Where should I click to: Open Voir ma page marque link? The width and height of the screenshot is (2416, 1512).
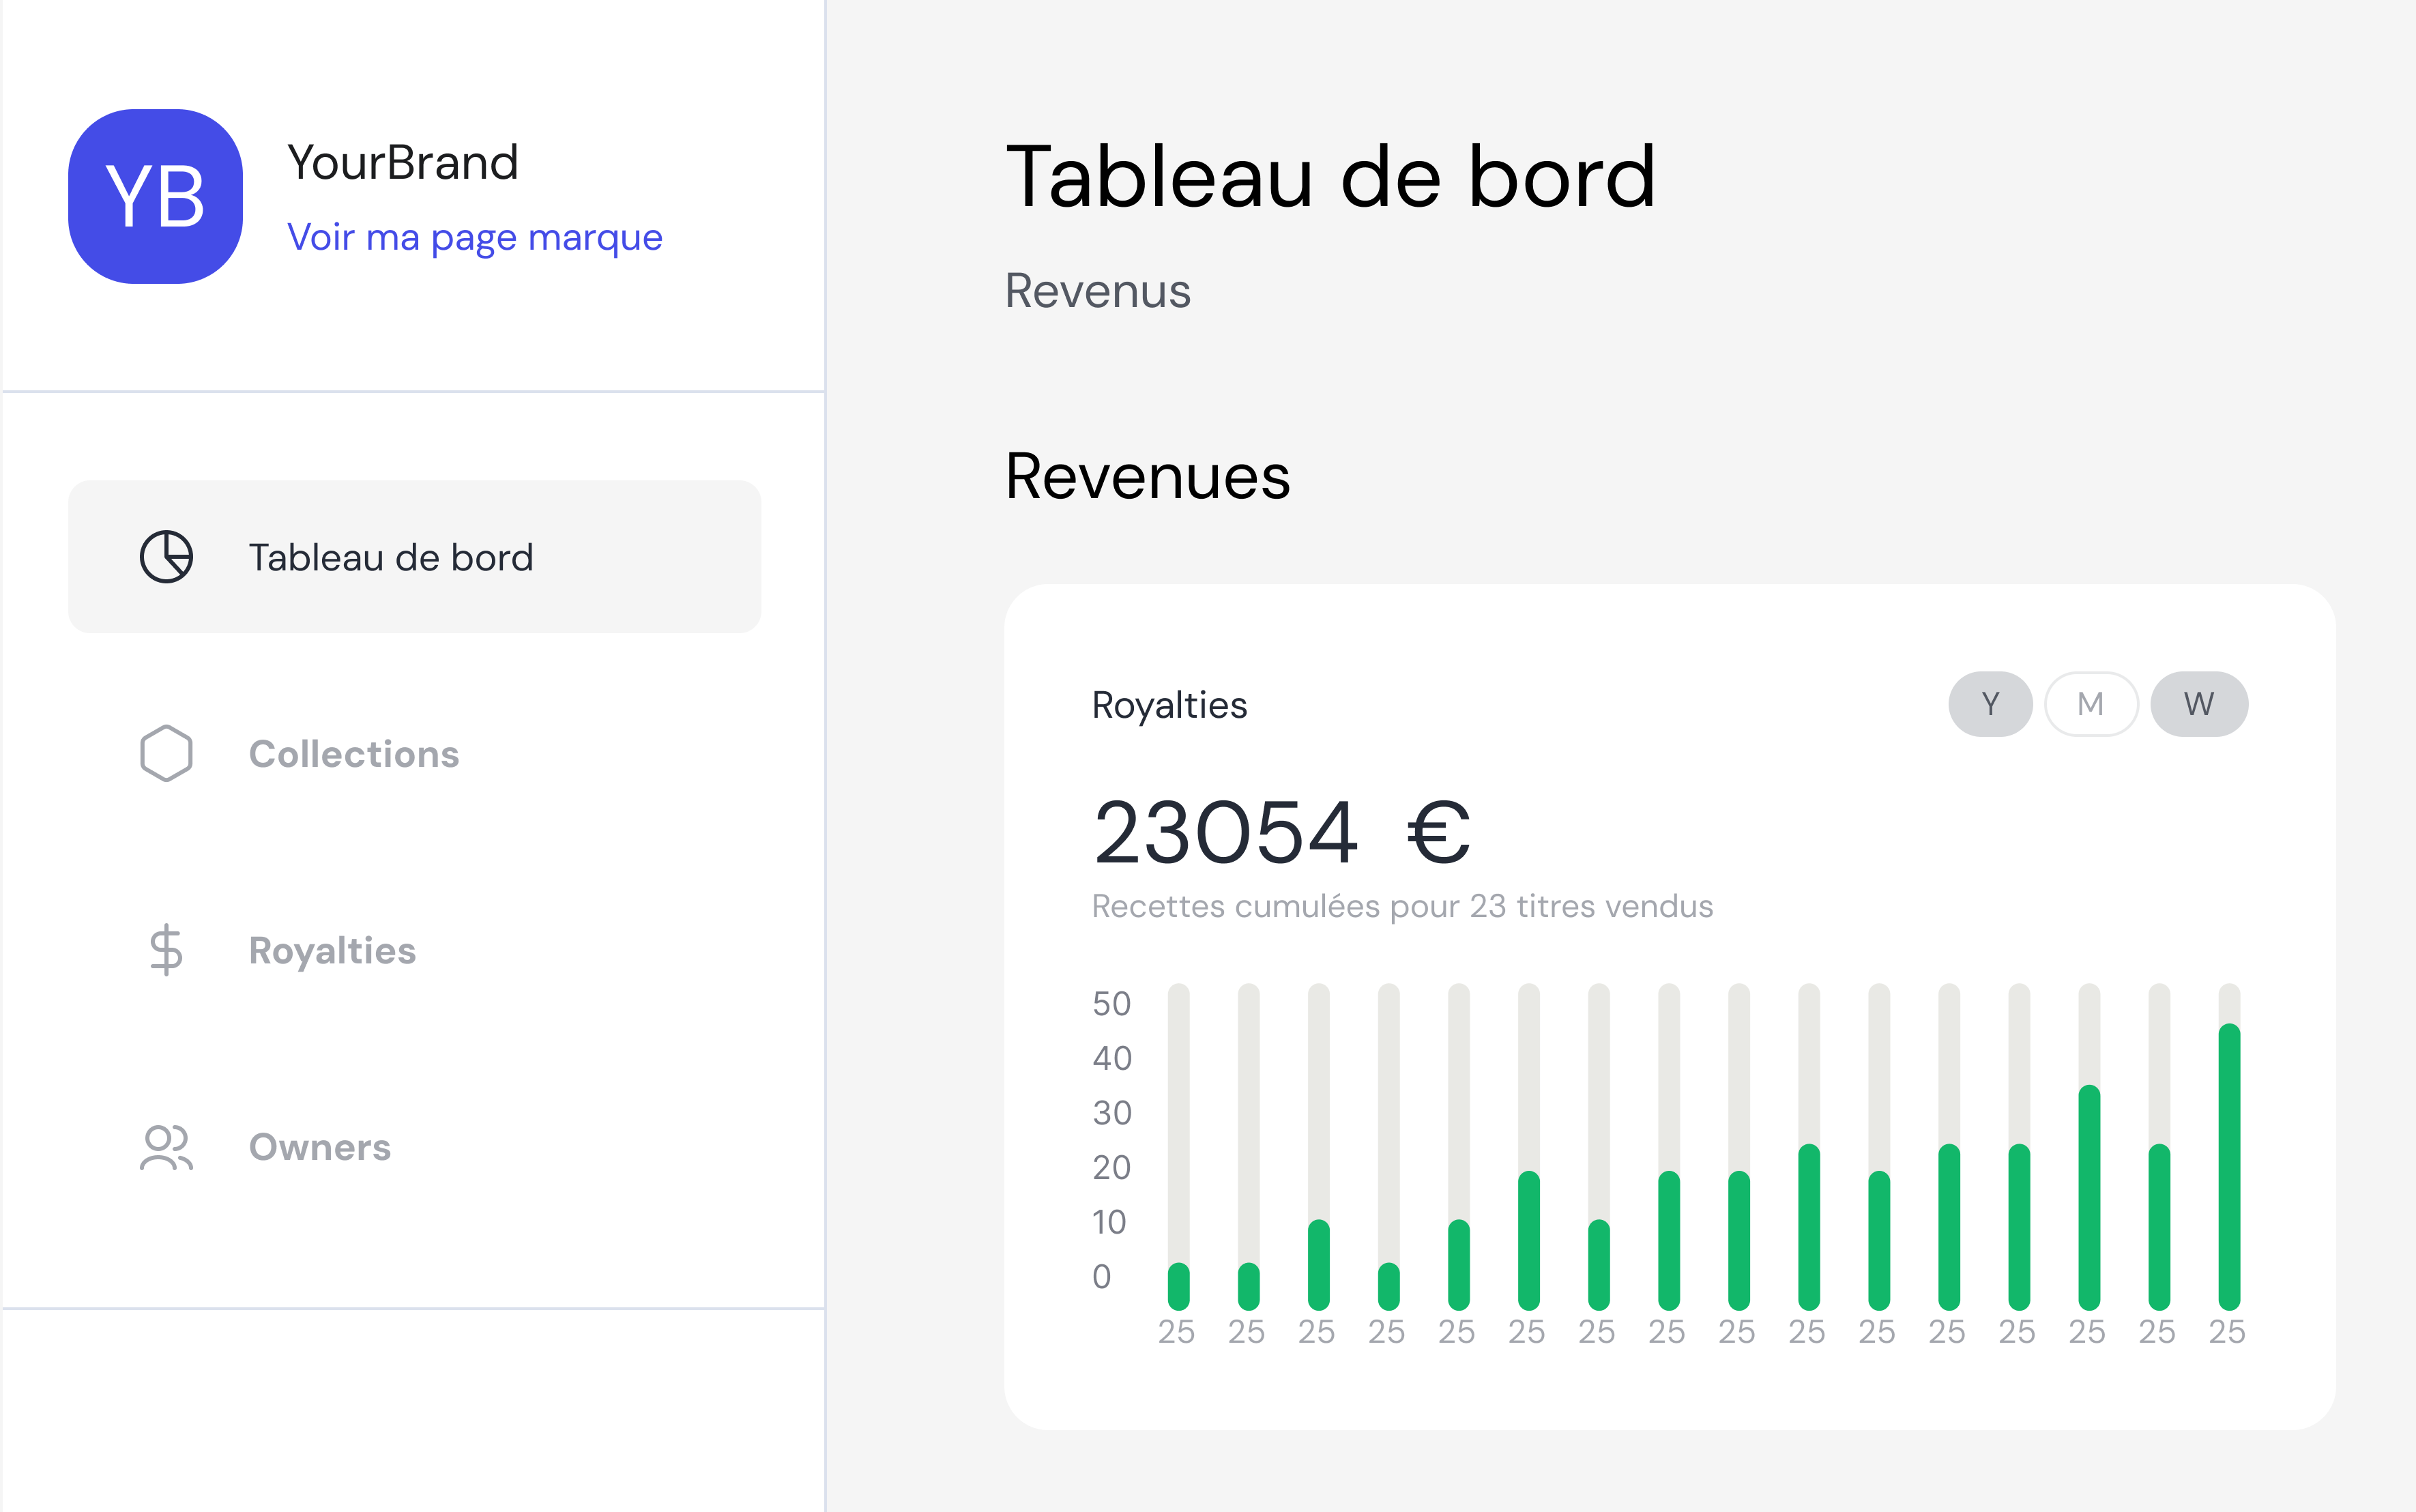coord(474,237)
